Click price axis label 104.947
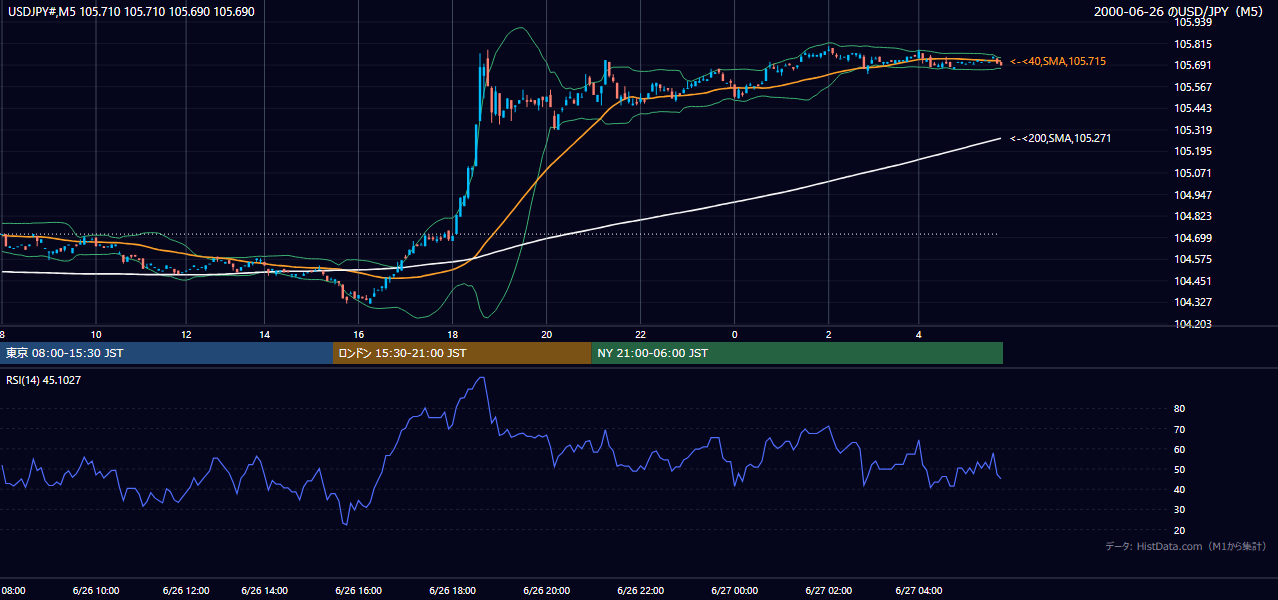 coord(1193,195)
